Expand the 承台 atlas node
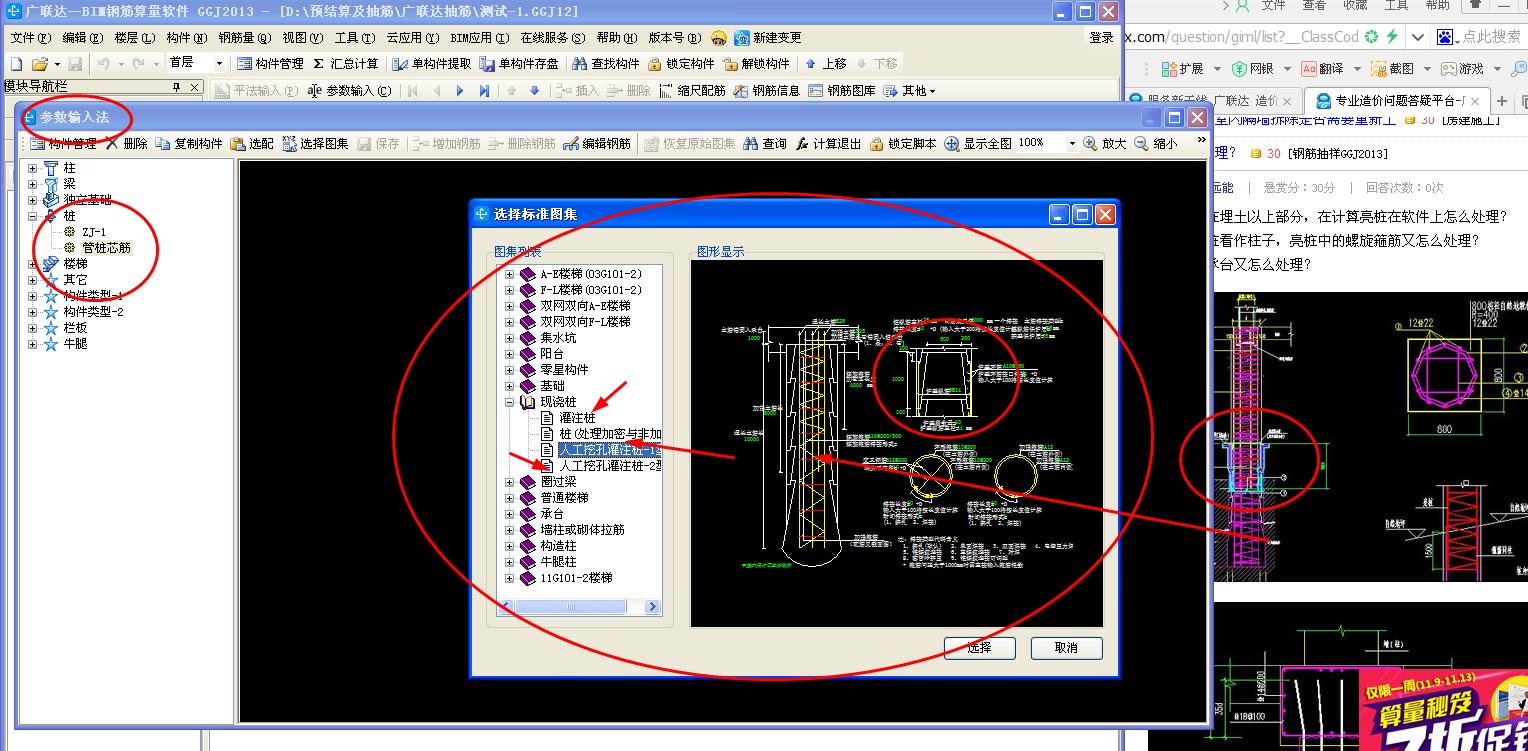The image size is (1528, 751). (x=510, y=514)
